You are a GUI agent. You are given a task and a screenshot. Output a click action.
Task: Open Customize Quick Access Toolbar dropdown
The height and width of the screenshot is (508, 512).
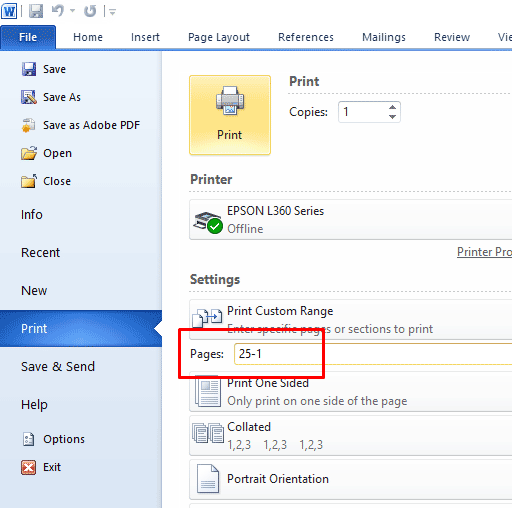(x=112, y=12)
